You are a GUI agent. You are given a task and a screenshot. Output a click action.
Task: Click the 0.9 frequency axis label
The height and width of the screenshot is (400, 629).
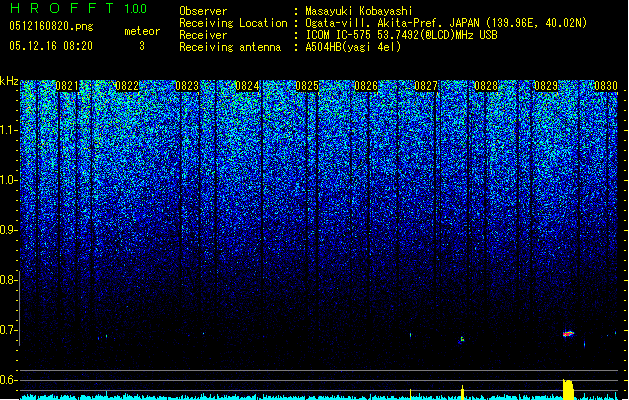[x=9, y=230]
